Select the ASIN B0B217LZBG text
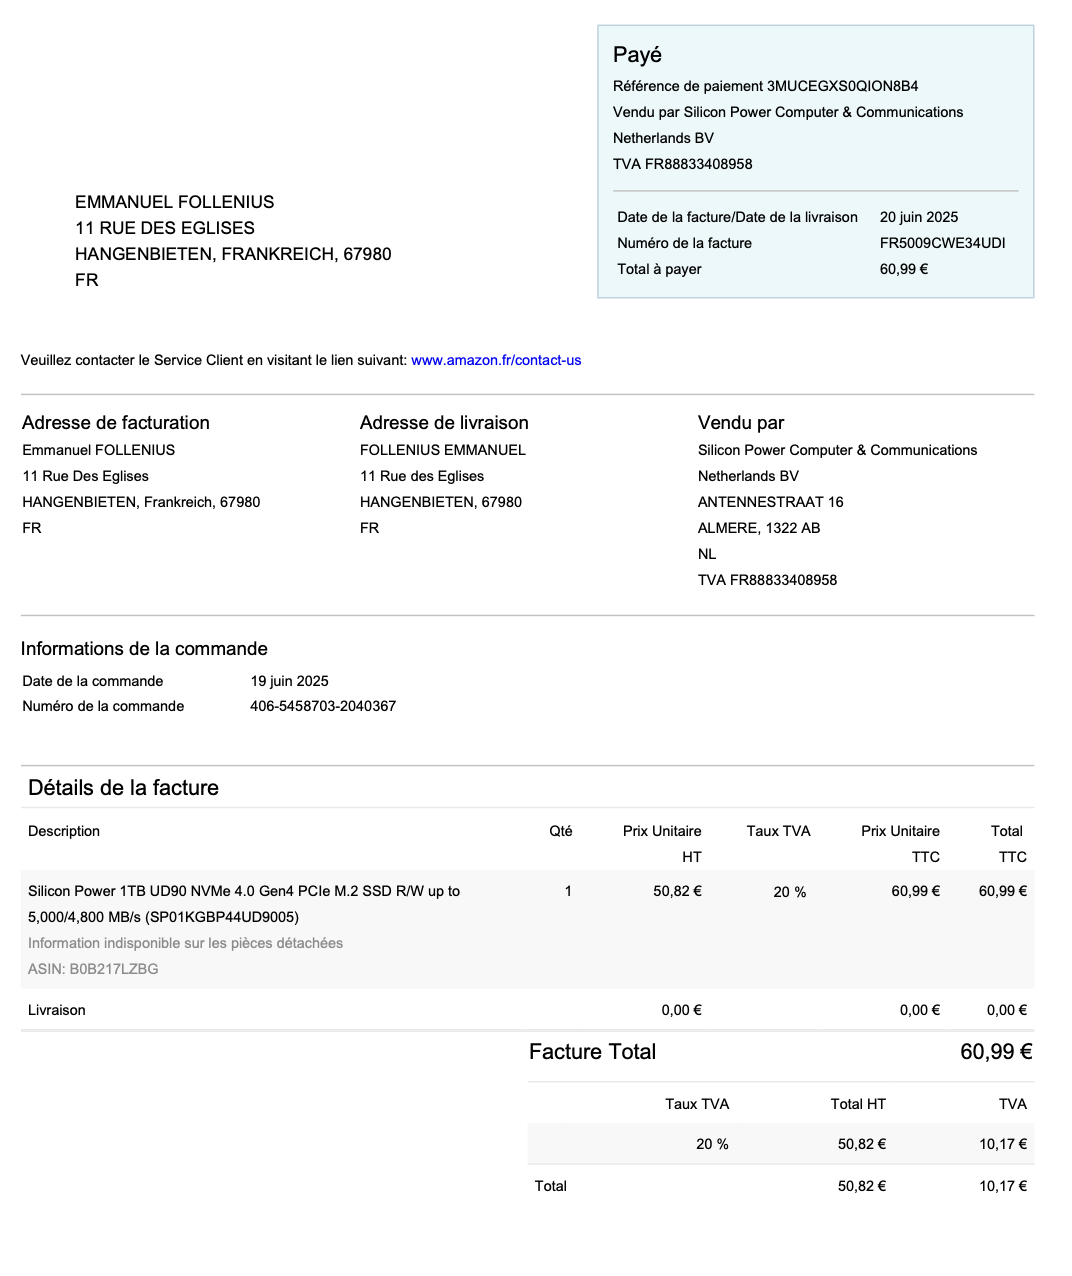The height and width of the screenshot is (1276, 1072). (93, 969)
